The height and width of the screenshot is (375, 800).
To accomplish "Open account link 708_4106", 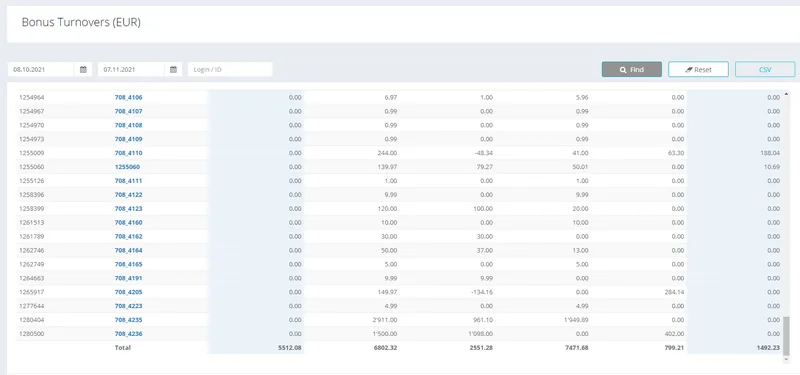I will point(129,97).
